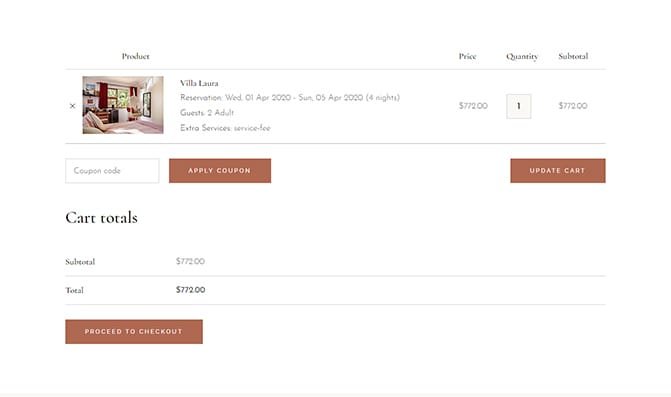Open the Villa Laura product link
Image resolution: width=671 pixels, height=397 pixels.
pos(199,83)
